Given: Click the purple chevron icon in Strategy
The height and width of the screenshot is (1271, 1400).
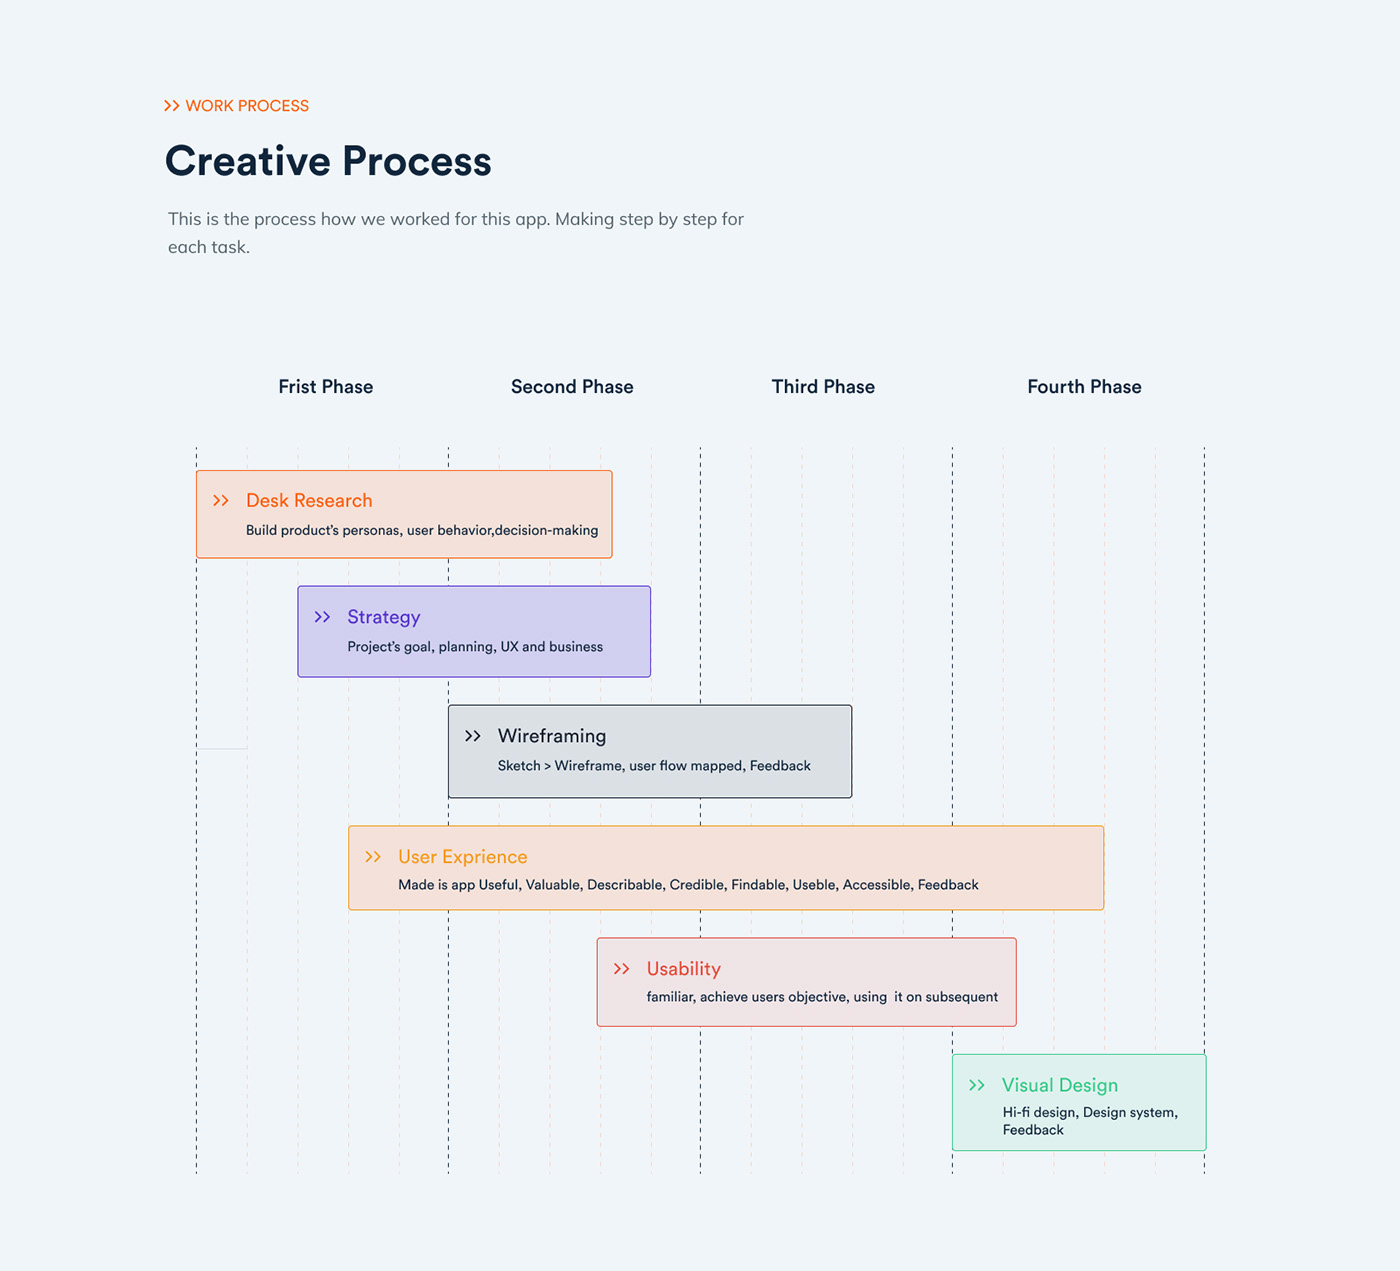Looking at the screenshot, I should pyautogui.click(x=322, y=617).
